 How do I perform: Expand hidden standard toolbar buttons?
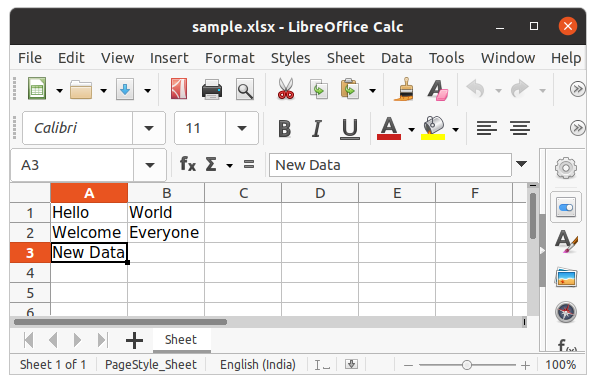577,89
